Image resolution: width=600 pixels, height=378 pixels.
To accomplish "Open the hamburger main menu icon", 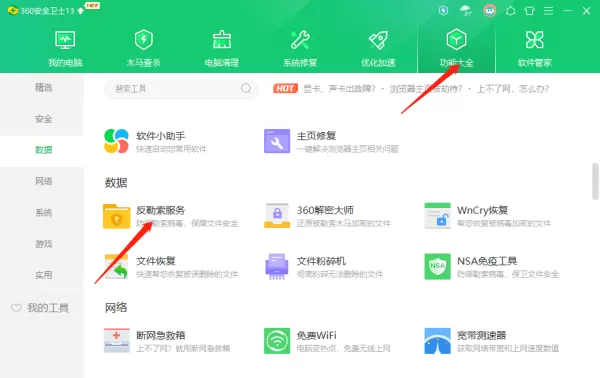I will tap(548, 11).
